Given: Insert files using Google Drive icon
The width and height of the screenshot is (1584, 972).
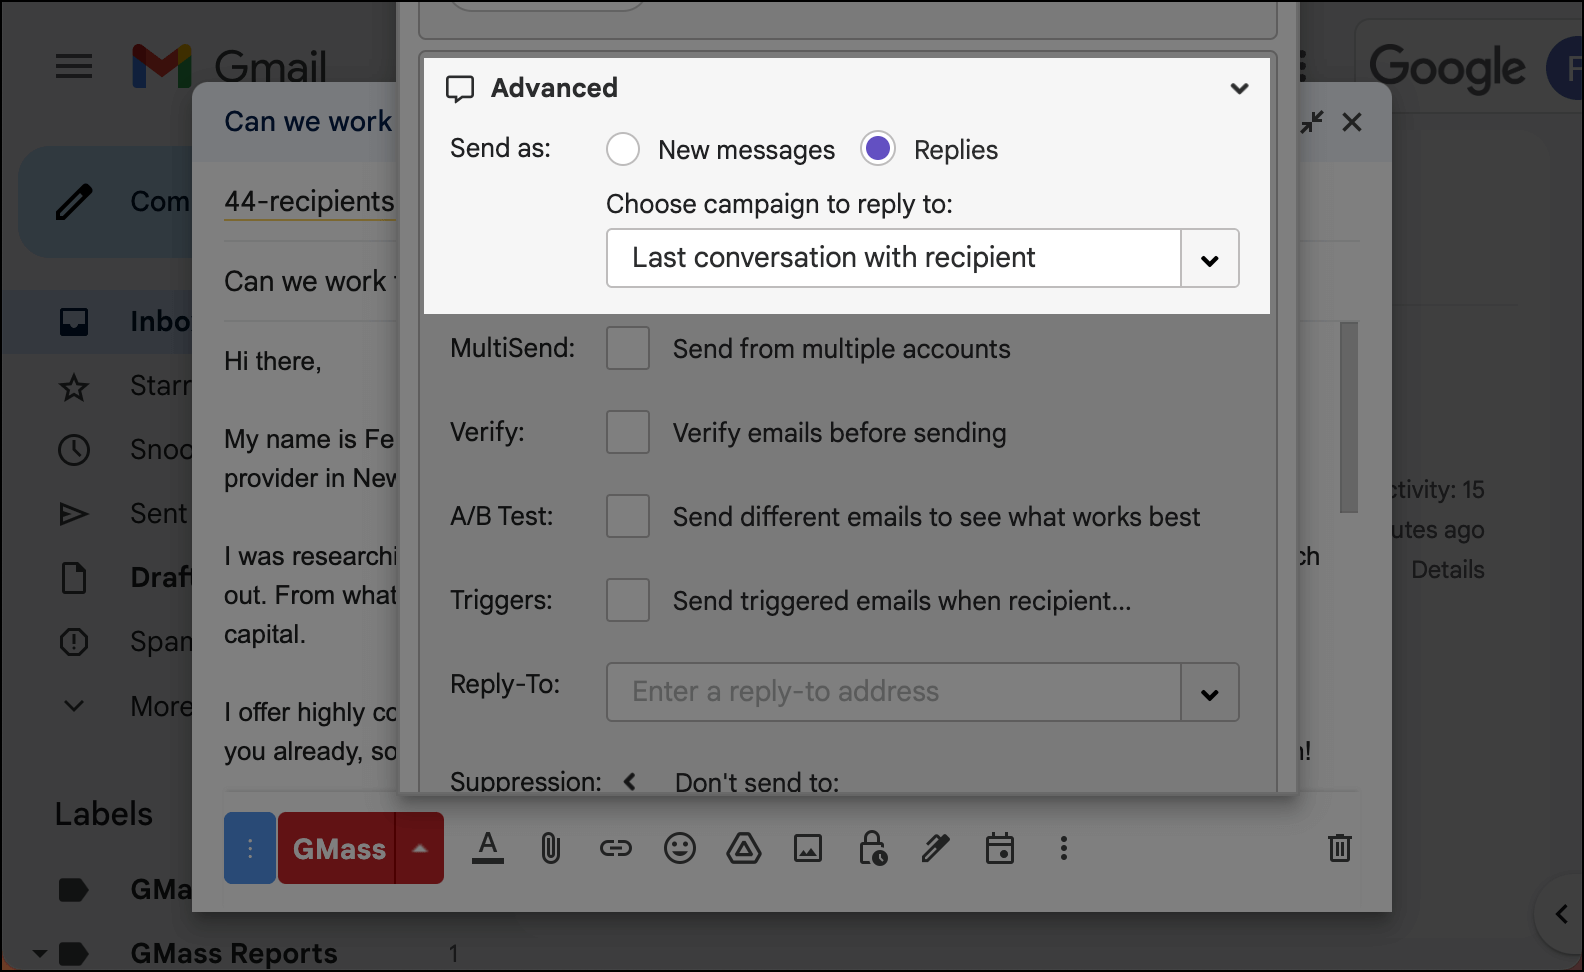Looking at the screenshot, I should point(744,848).
